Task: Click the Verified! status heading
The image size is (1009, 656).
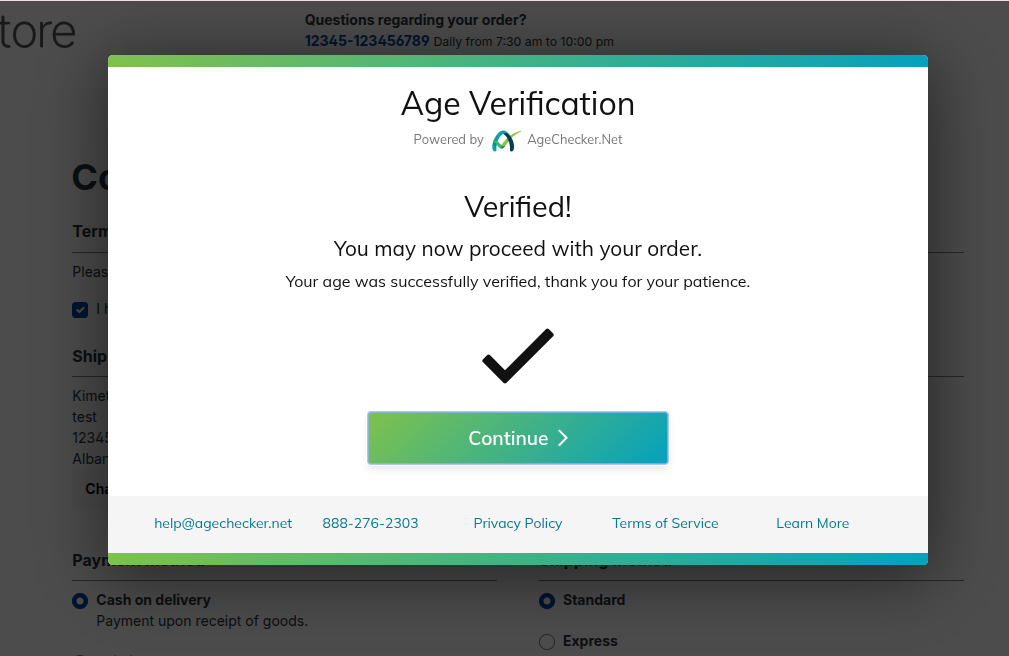Action: pyautogui.click(x=517, y=207)
